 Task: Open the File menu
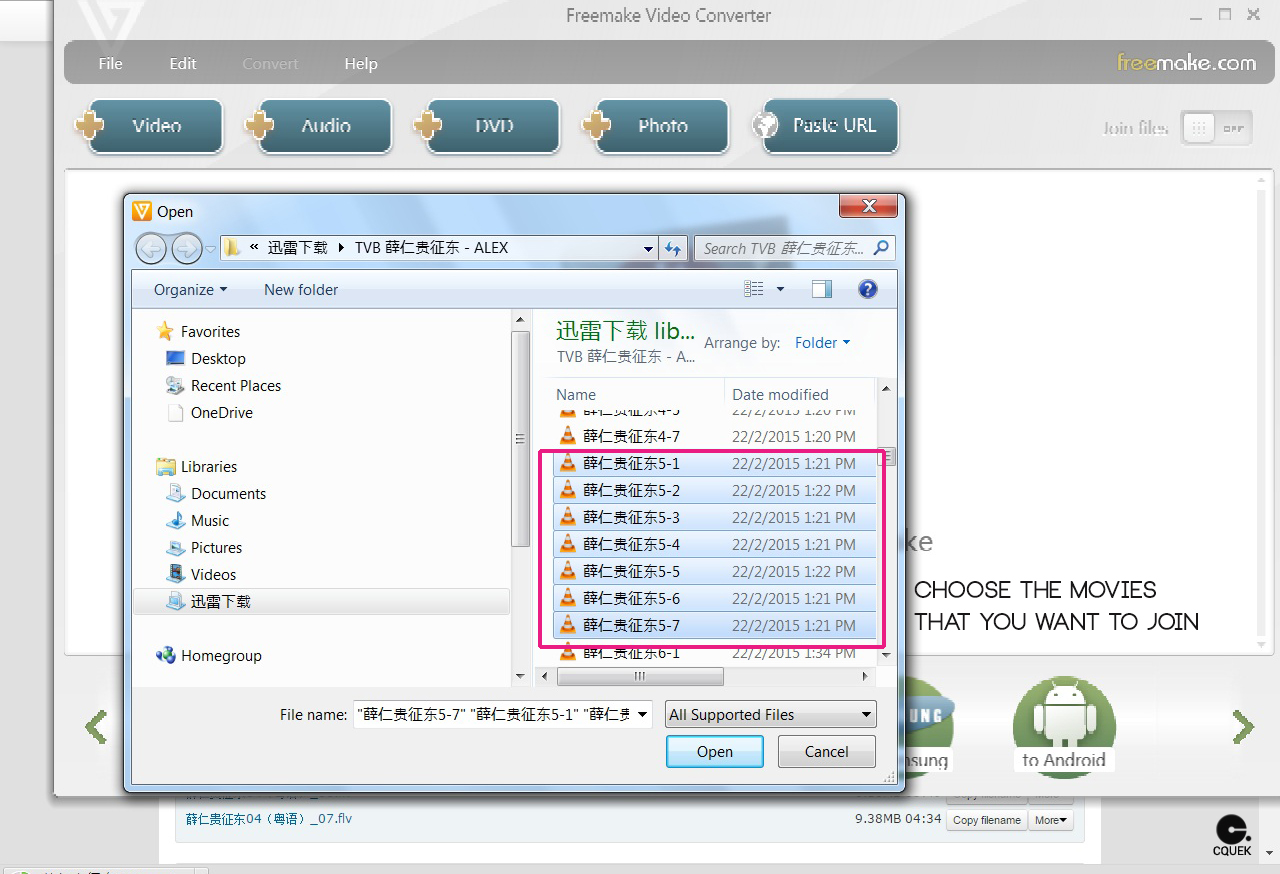[x=110, y=63]
